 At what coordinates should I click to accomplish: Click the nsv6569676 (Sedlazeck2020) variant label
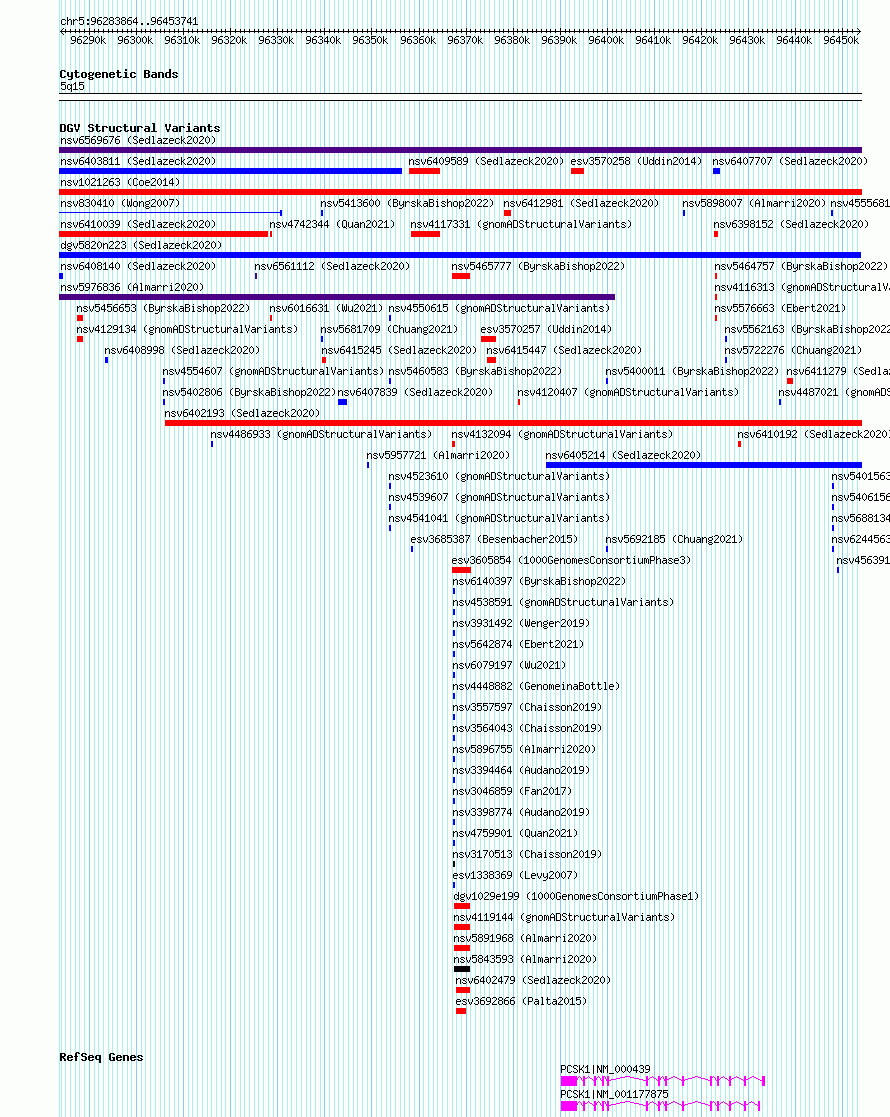point(138,140)
